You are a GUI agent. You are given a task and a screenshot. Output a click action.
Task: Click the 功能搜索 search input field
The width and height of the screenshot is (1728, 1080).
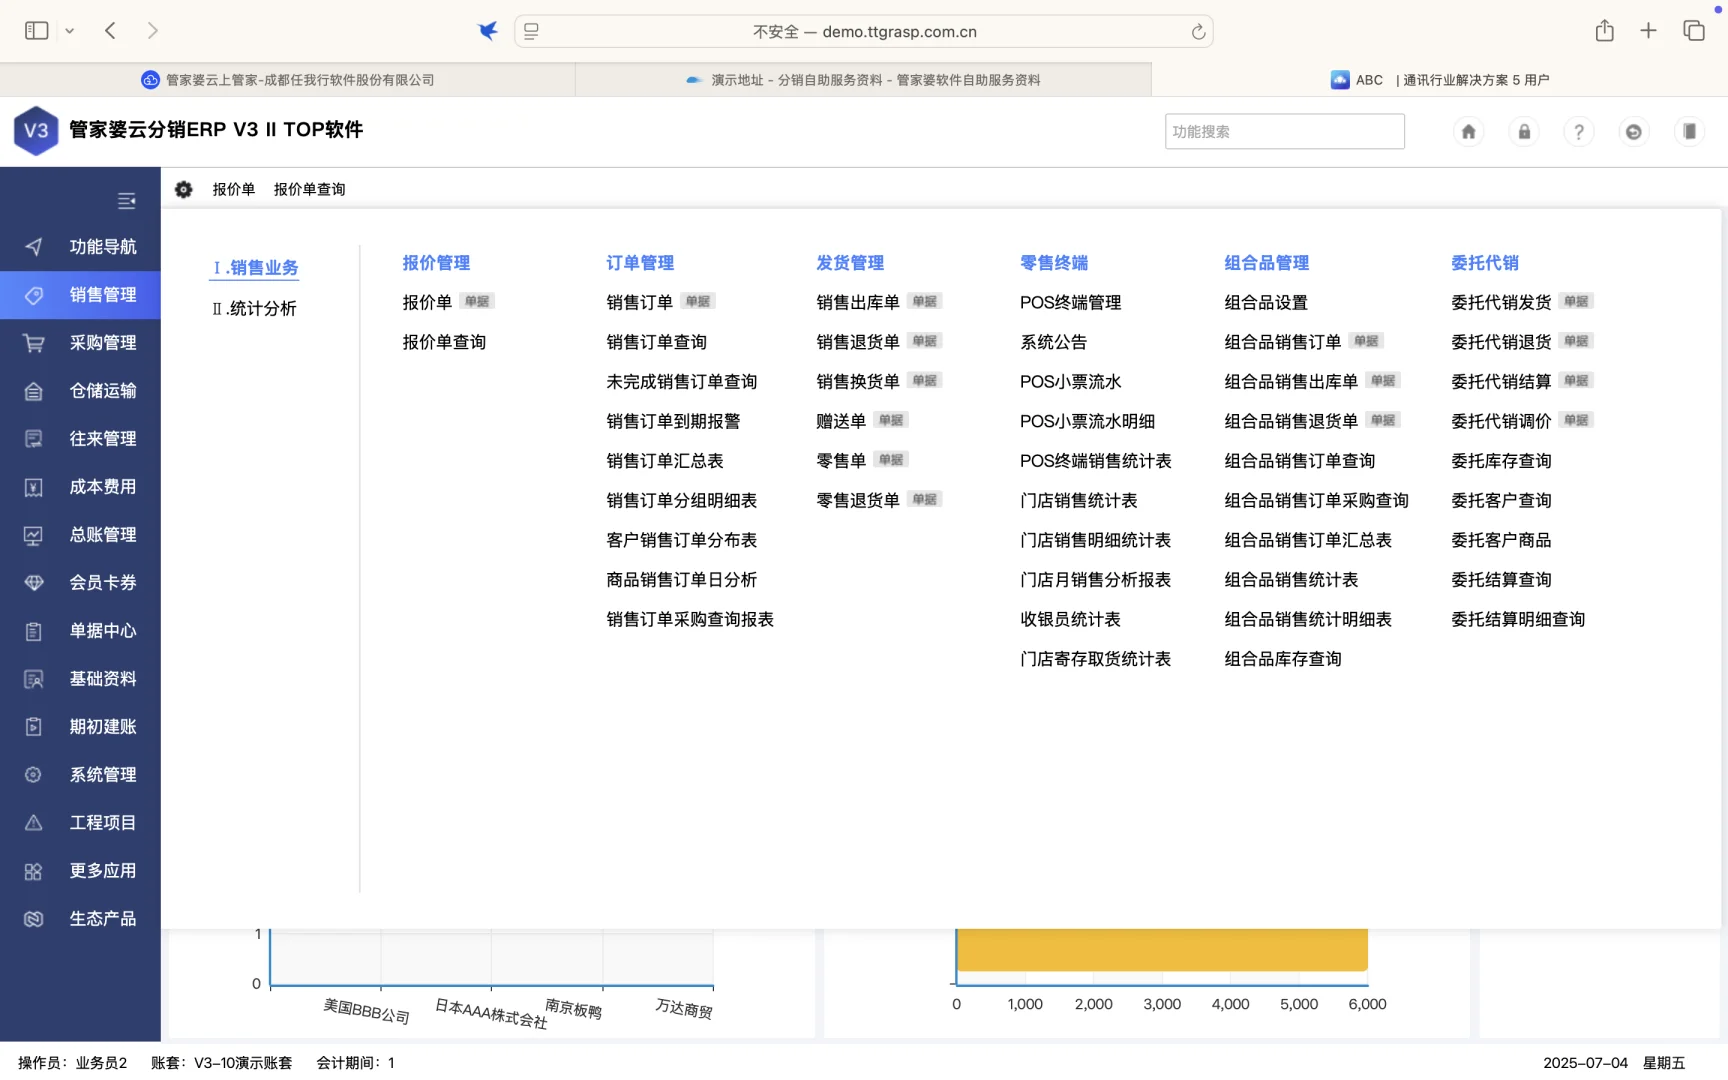click(x=1284, y=131)
